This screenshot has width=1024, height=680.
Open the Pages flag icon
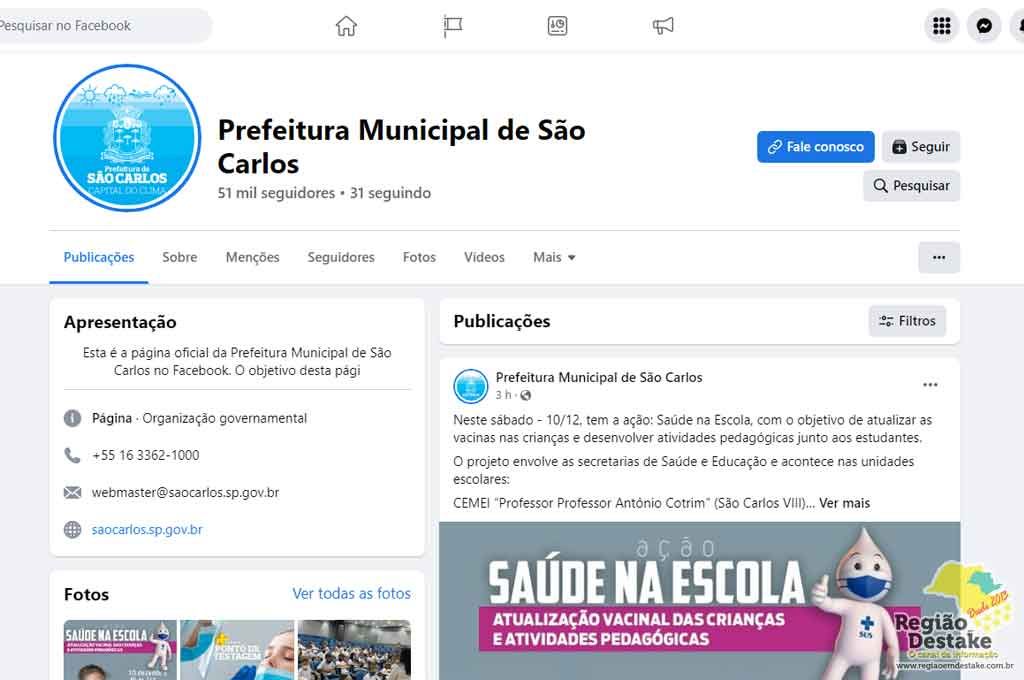453,27
